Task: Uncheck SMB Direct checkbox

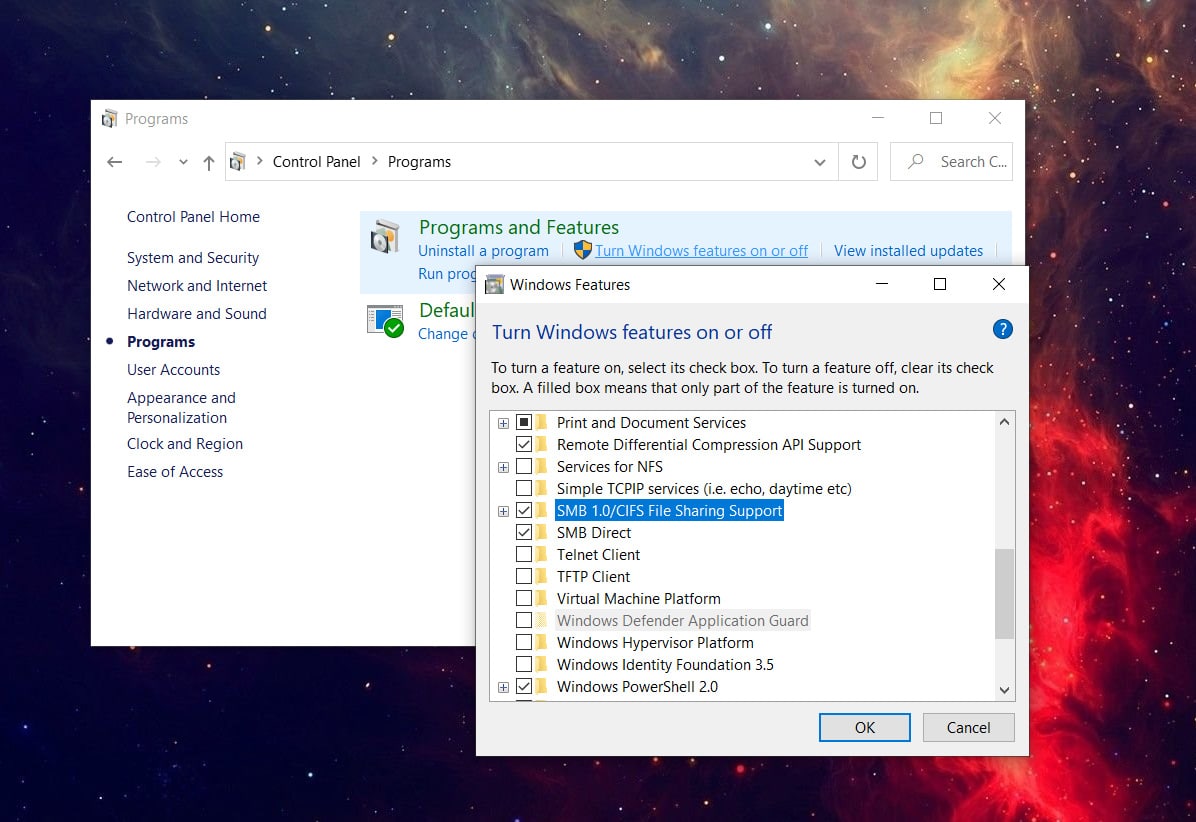Action: click(x=524, y=533)
